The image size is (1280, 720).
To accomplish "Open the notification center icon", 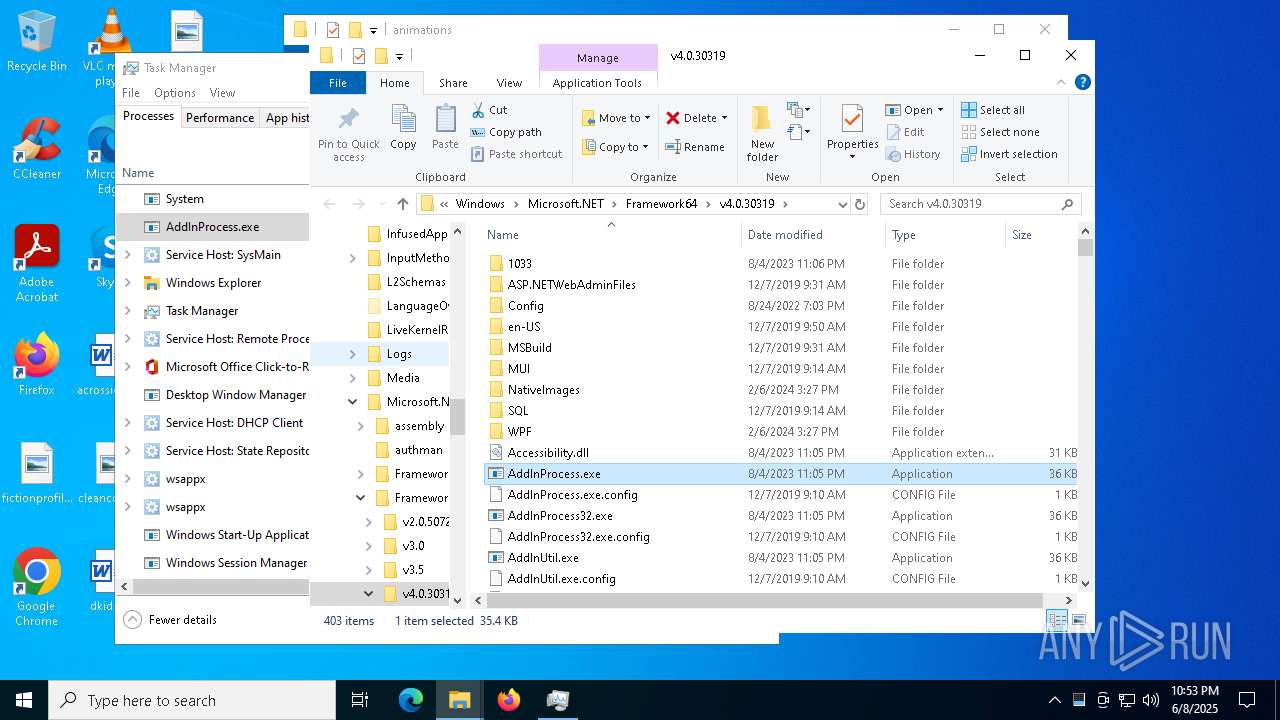I will 1247,700.
